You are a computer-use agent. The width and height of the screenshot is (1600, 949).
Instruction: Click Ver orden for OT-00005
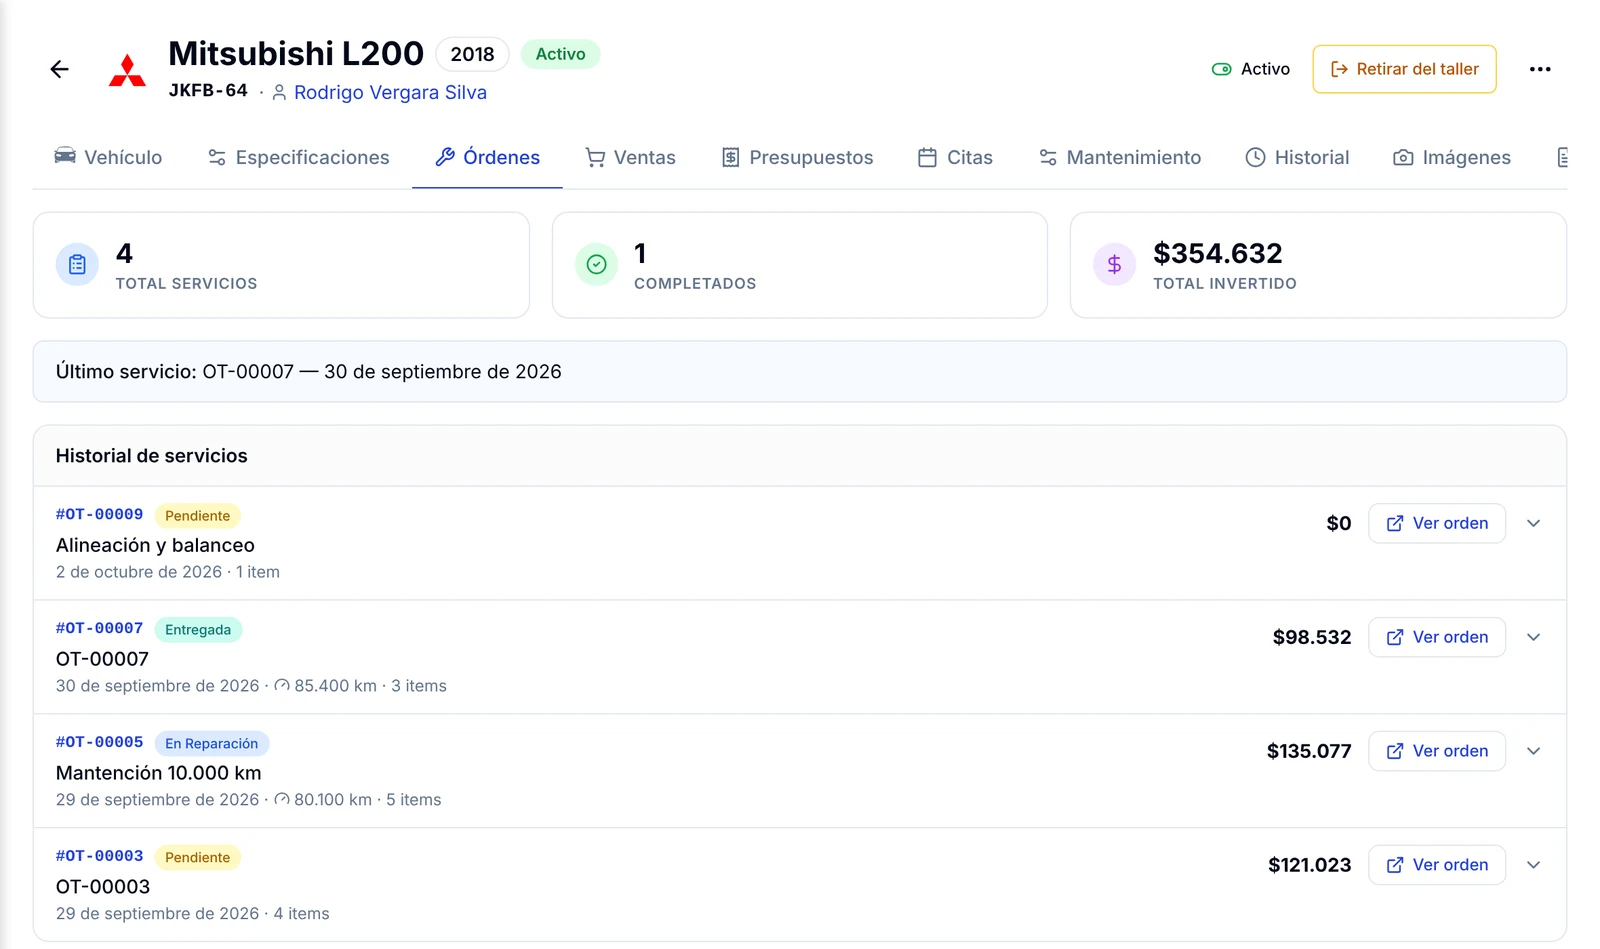click(x=1437, y=751)
